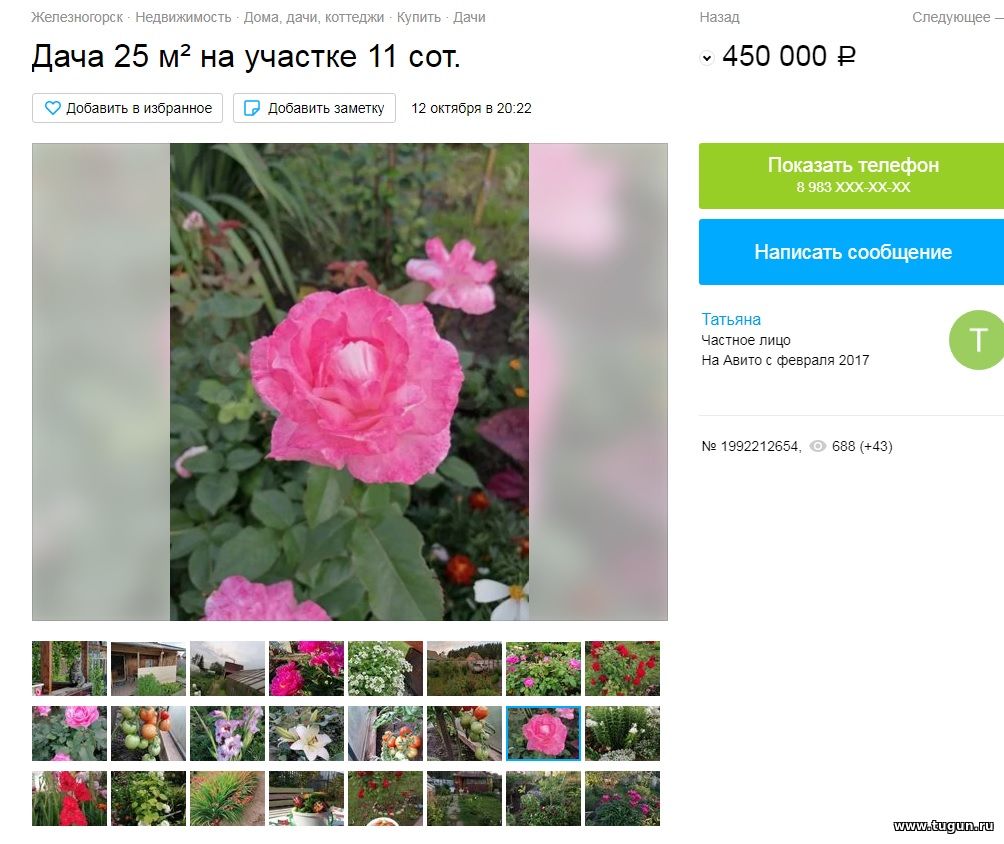Go to the Недвижимость breadcrumb

183,17
